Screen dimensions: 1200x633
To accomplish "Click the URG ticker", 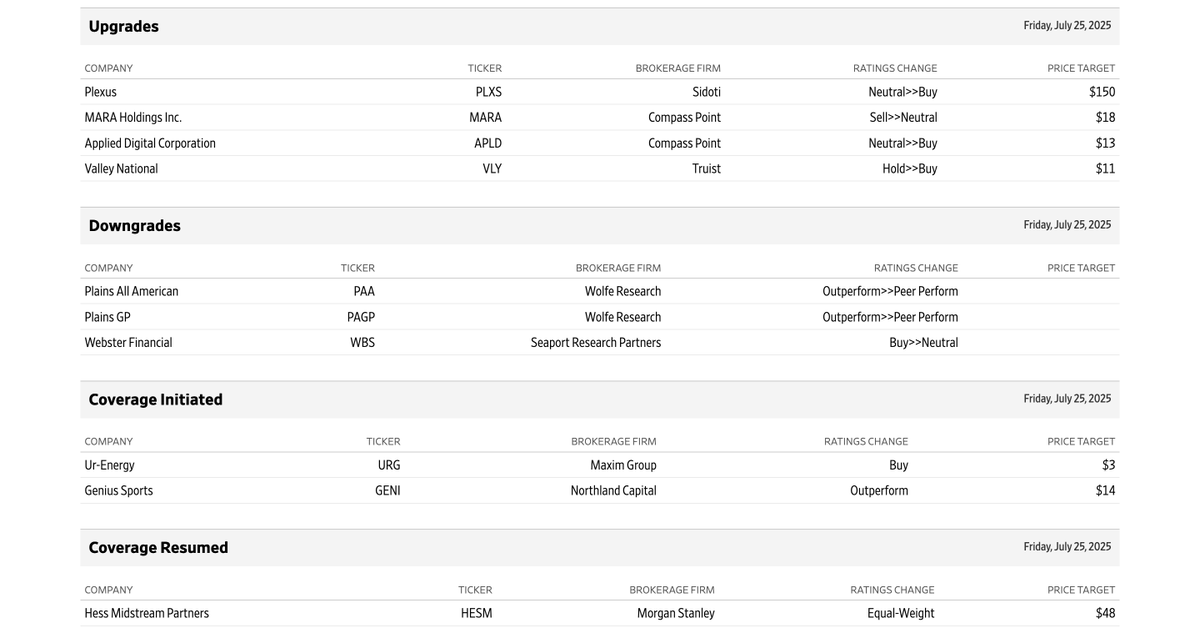I will tap(389, 466).
